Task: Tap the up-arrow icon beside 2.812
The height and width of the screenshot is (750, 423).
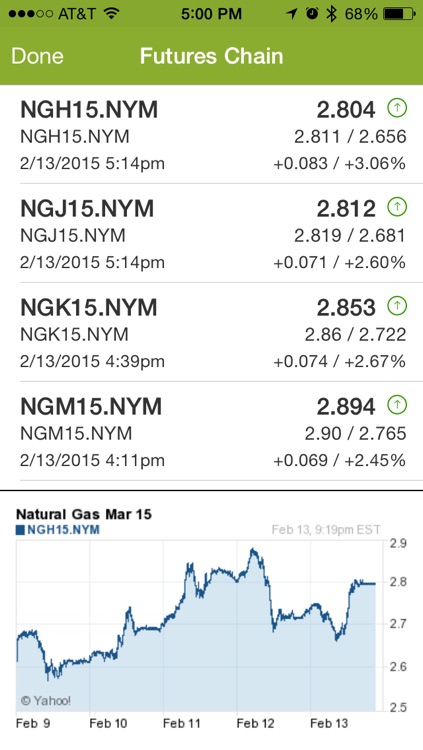Action: pos(397,207)
